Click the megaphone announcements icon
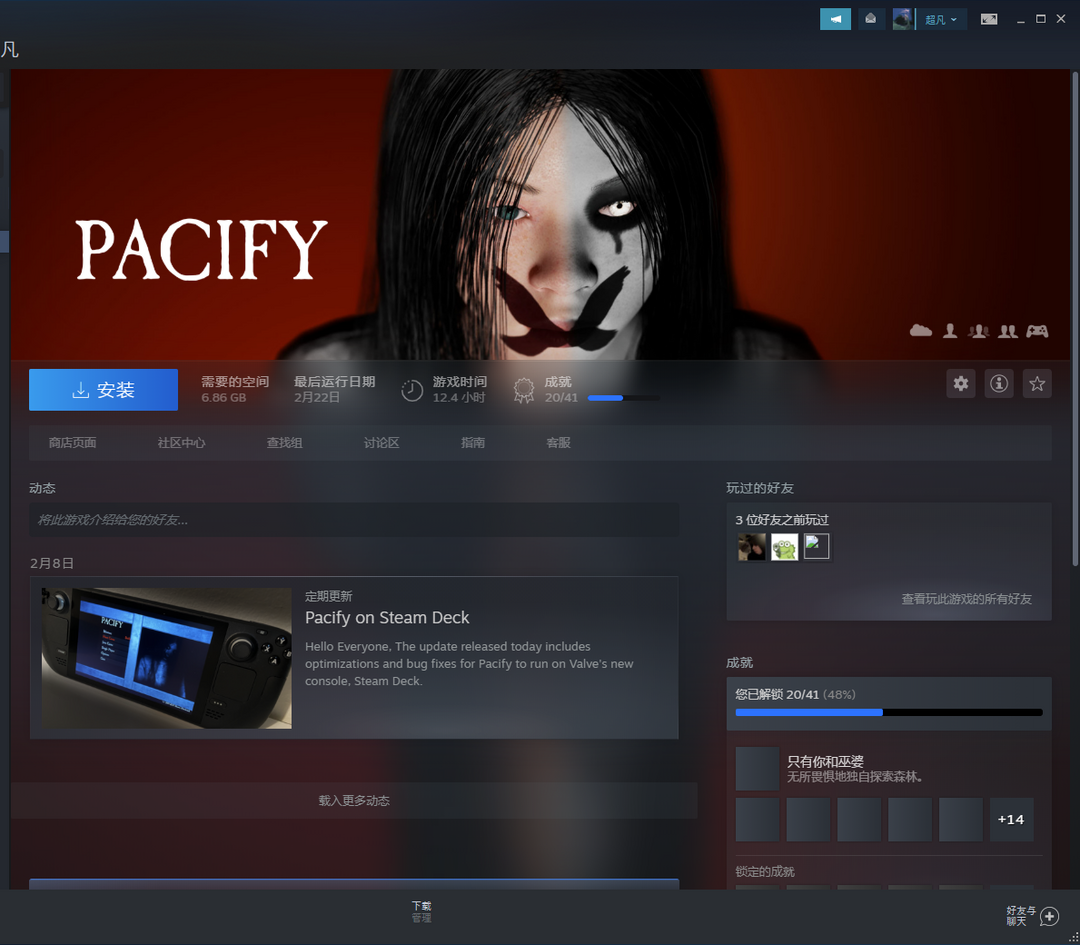1080x945 pixels. tap(835, 19)
